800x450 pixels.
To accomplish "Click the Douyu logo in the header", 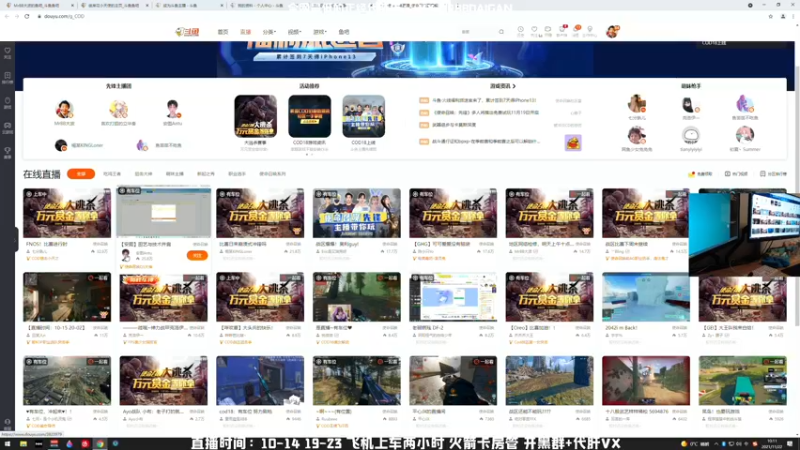I will click(187, 32).
